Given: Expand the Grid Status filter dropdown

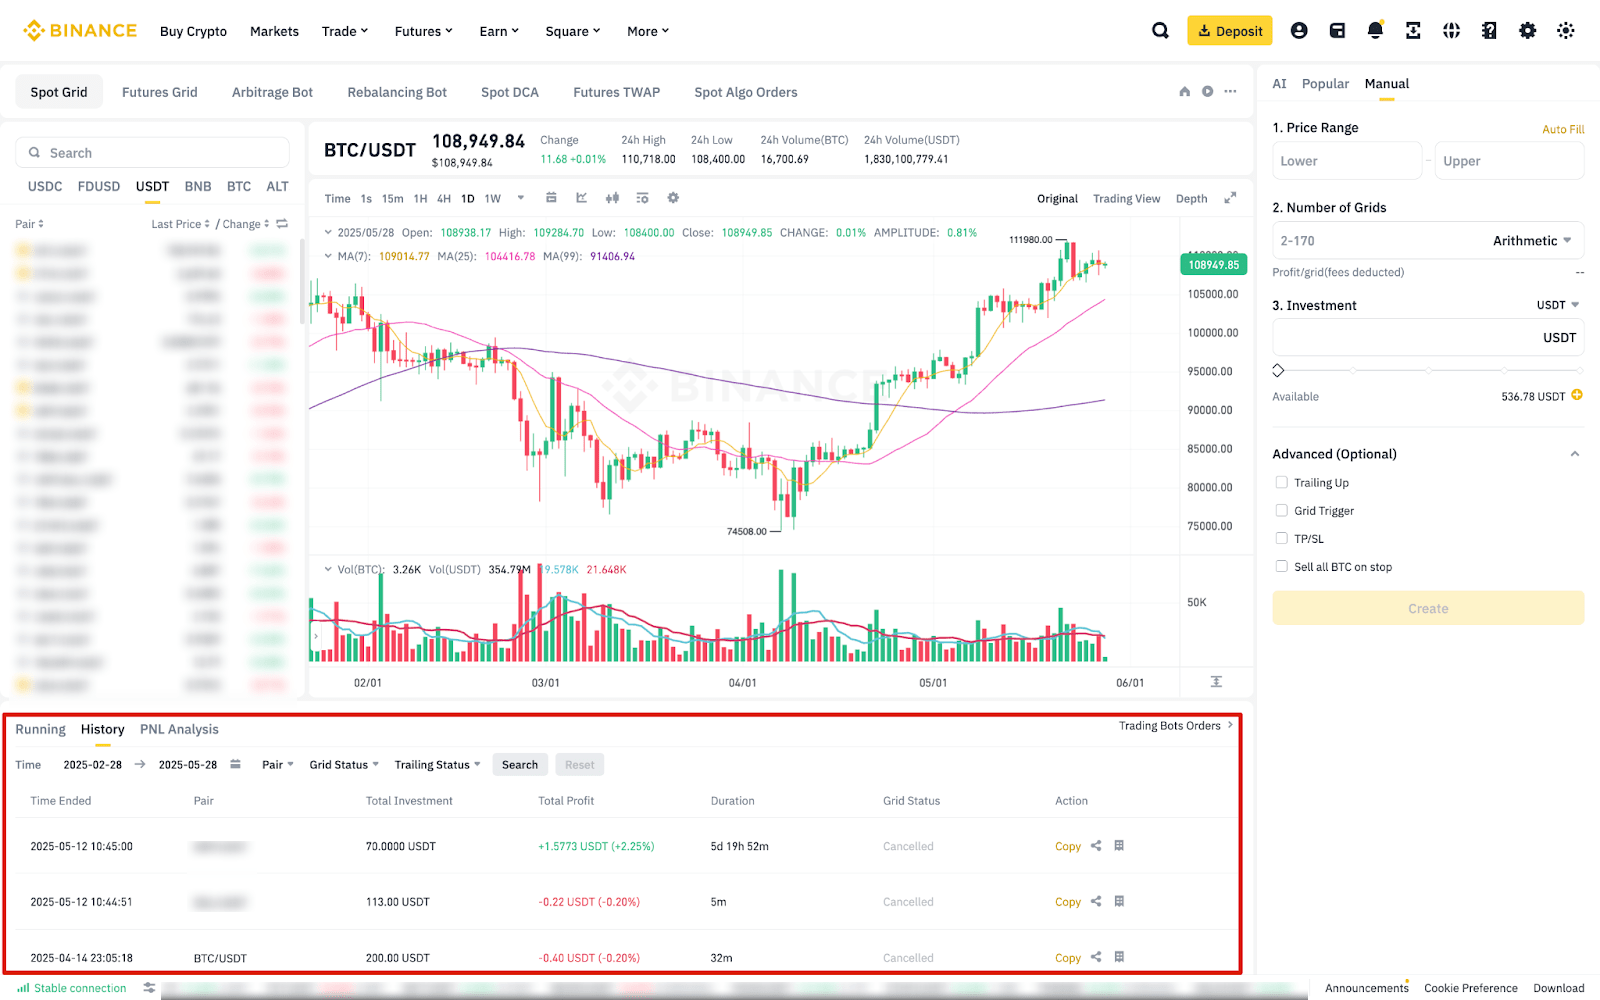Looking at the screenshot, I should (344, 765).
